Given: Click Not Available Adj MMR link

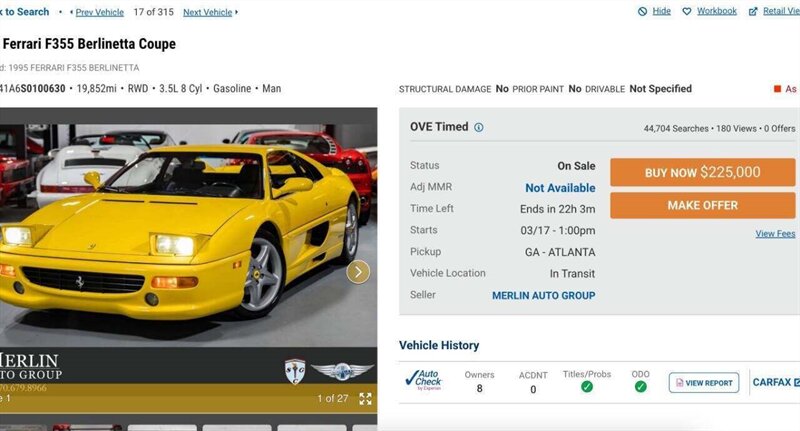Looking at the screenshot, I should click(x=560, y=188).
